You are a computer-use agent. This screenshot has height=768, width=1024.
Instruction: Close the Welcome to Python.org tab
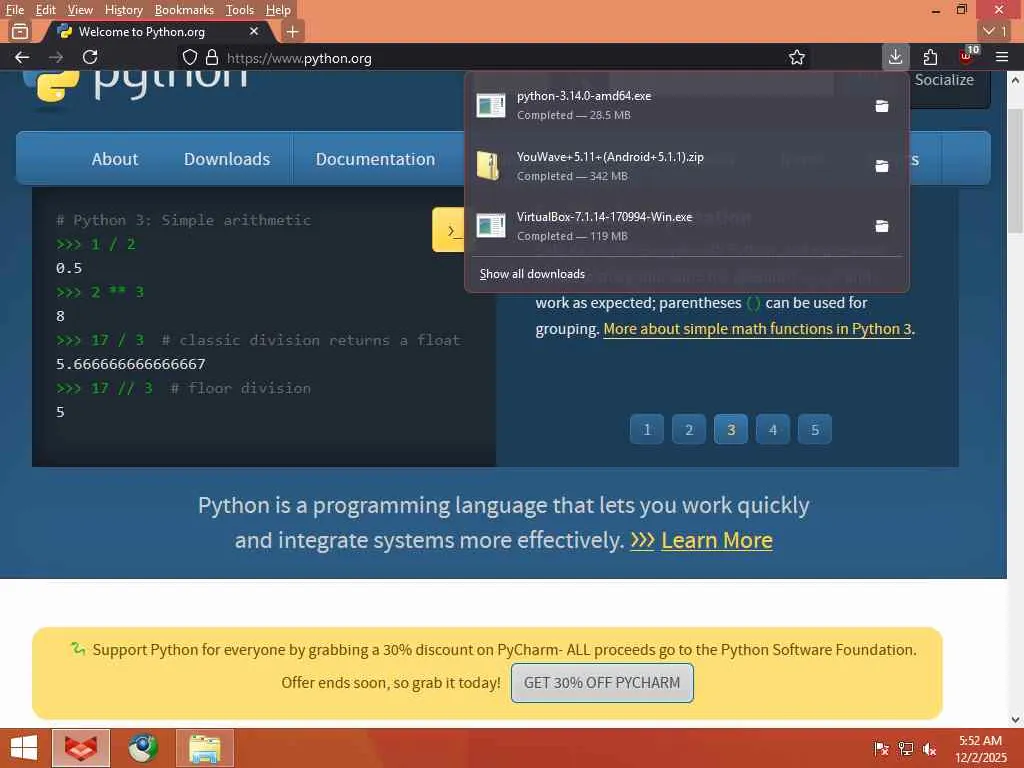point(253,31)
